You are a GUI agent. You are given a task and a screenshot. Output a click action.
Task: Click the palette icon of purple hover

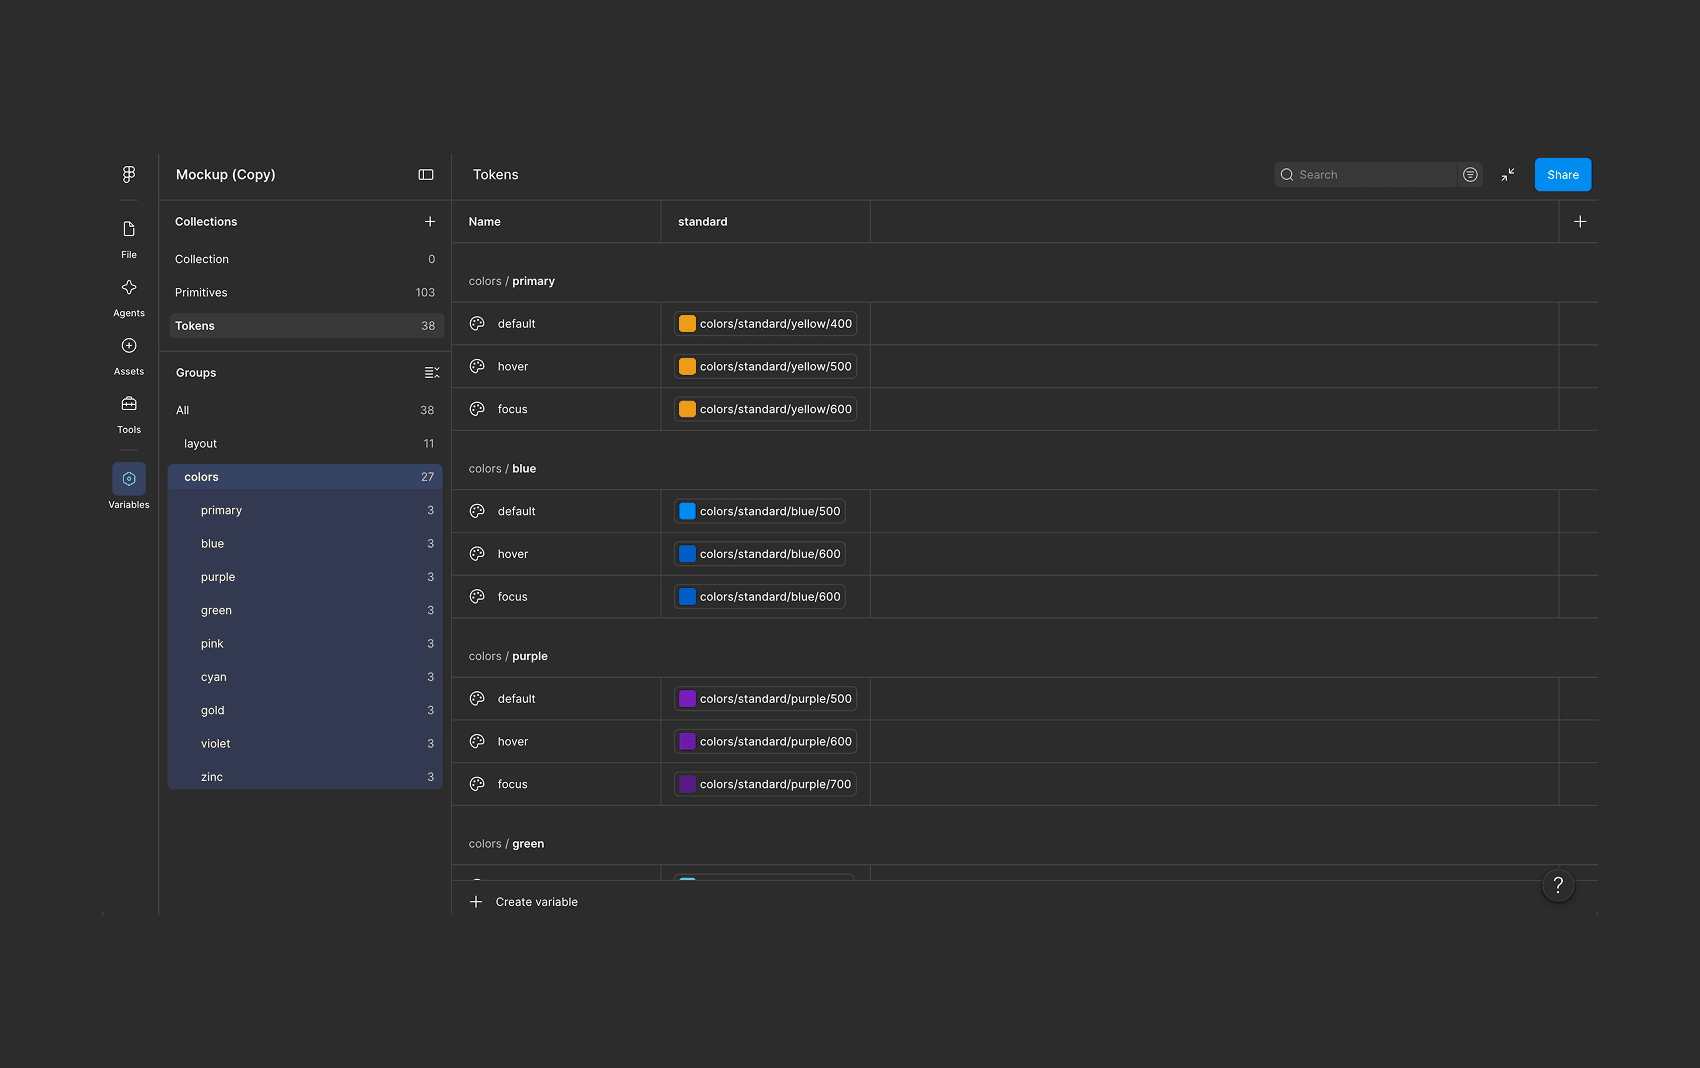[477, 741]
